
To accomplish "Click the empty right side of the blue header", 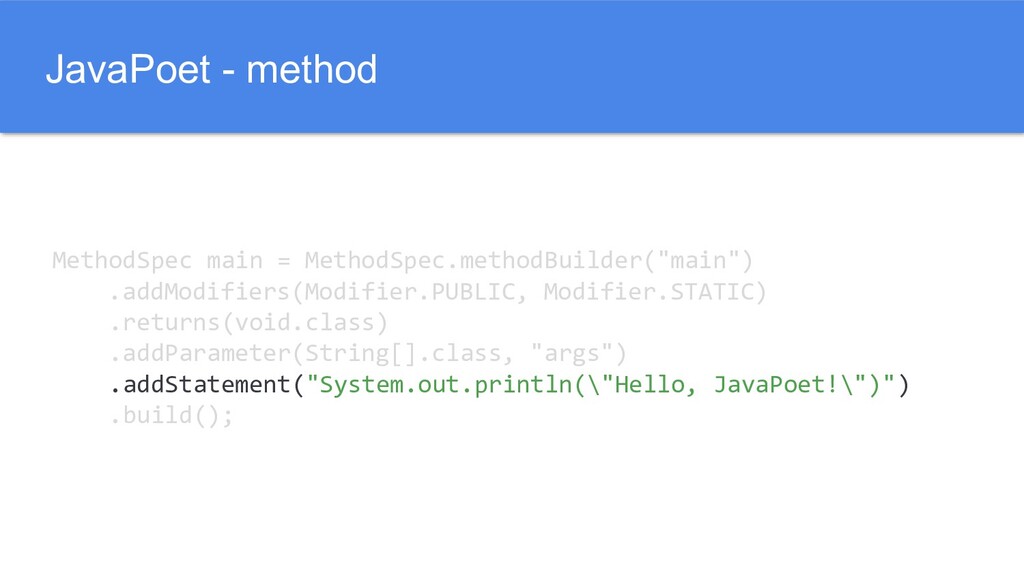I will (750, 68).
